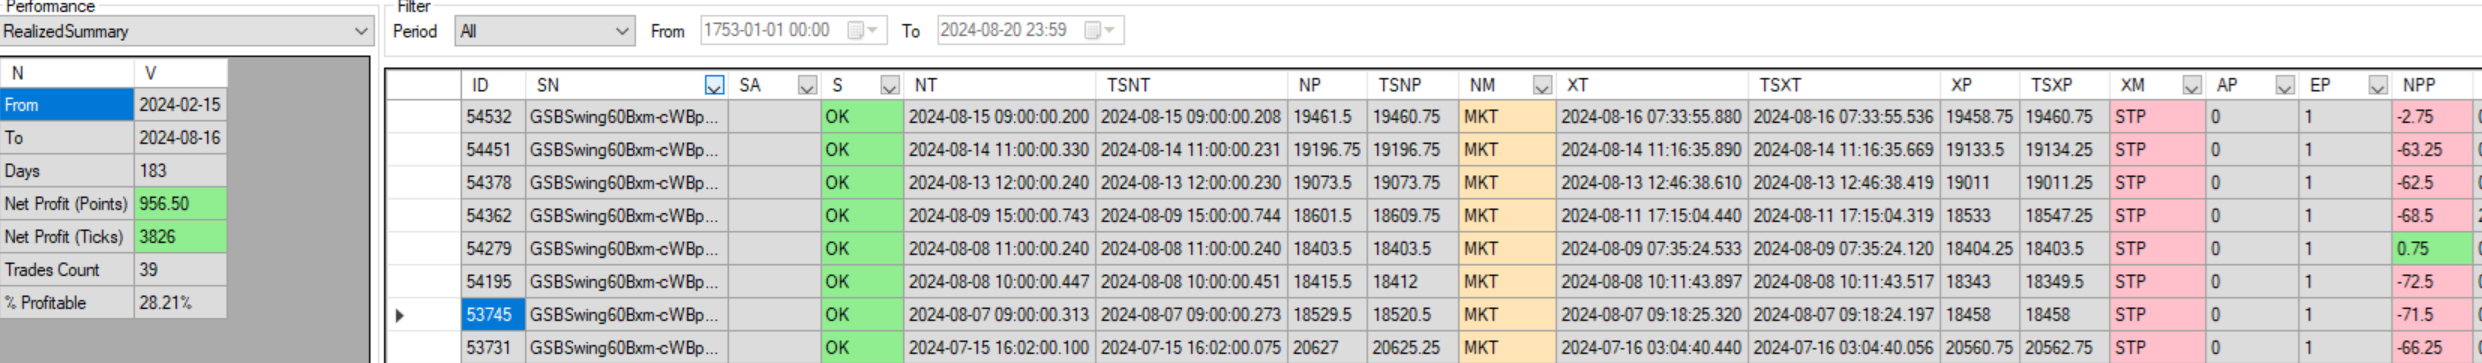2482x363 pixels.
Task: Open the AP column filter icon
Action: (2284, 86)
